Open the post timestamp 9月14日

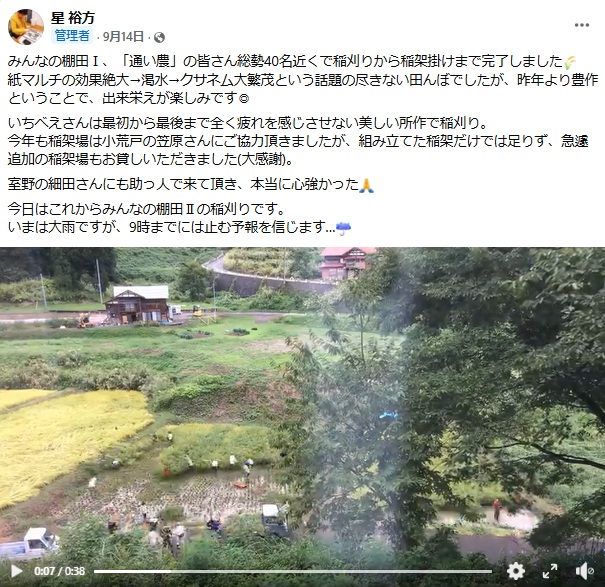click(x=123, y=37)
